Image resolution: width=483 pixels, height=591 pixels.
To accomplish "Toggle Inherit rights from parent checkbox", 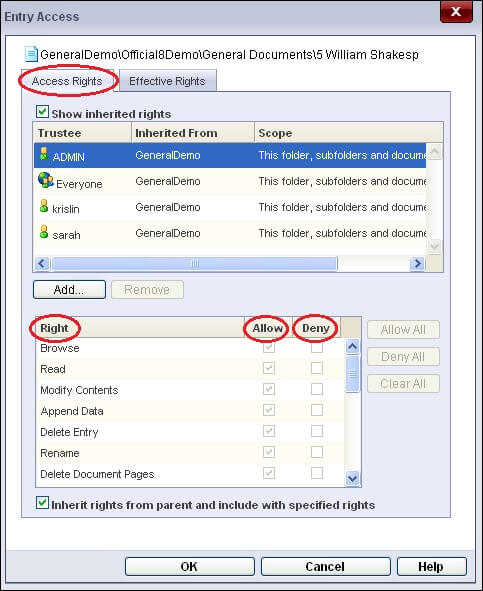I will click(x=42, y=503).
